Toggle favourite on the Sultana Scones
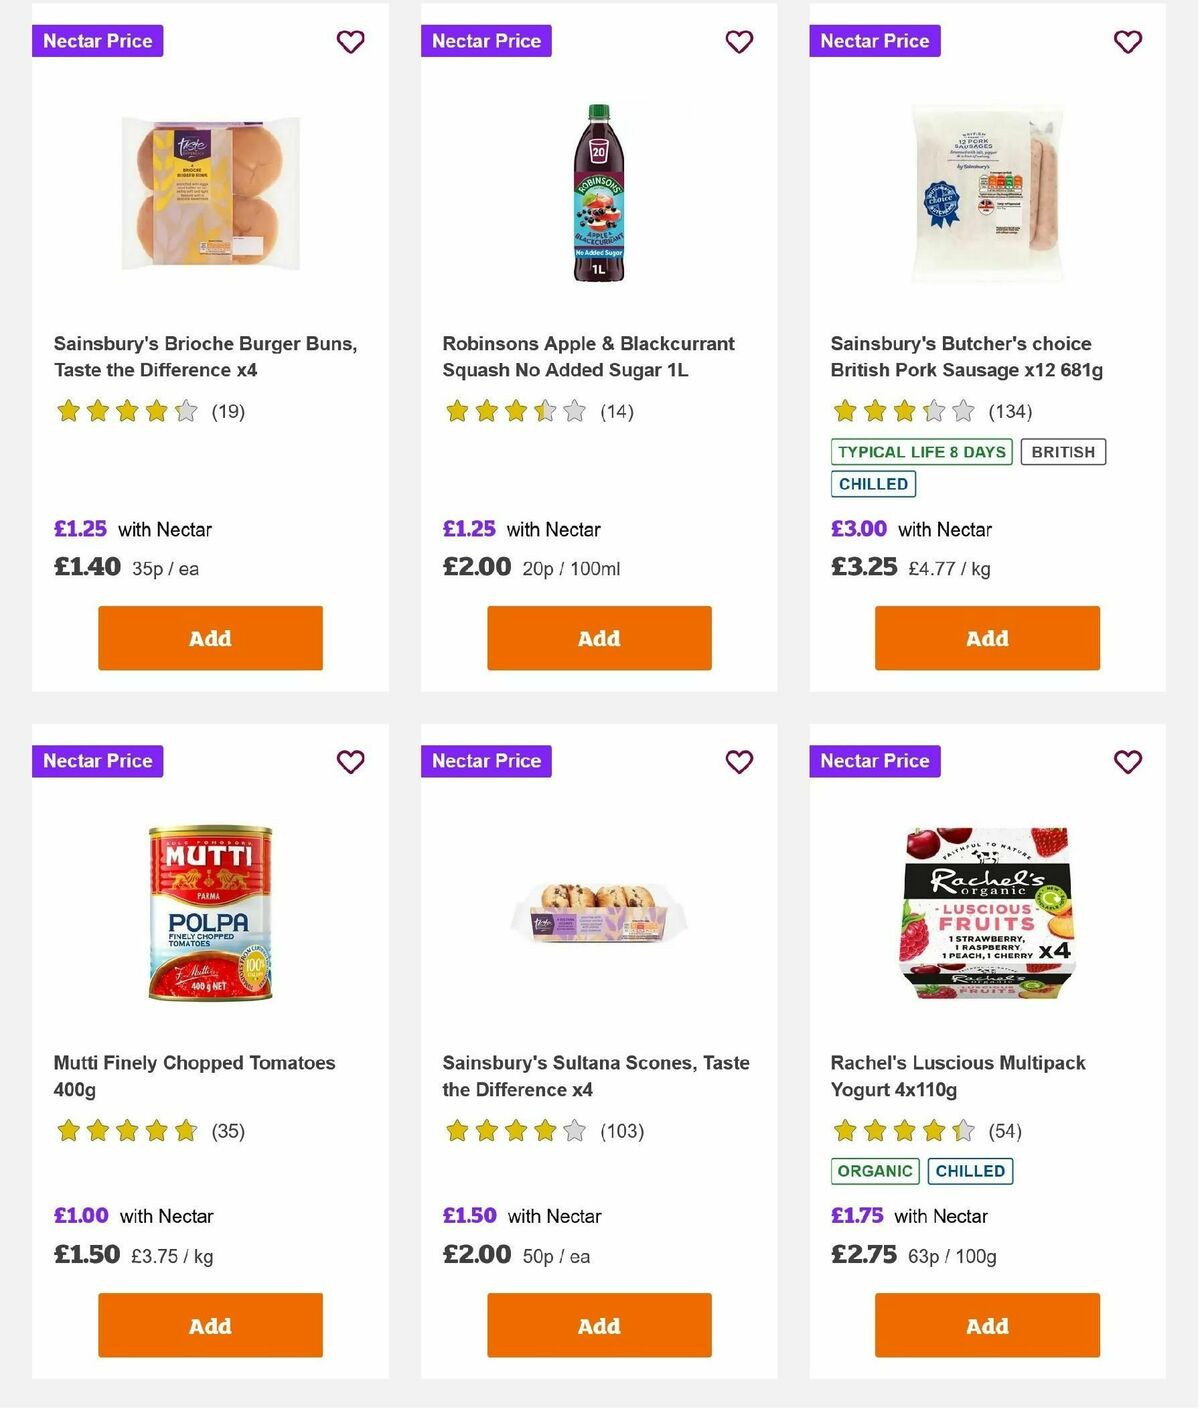1200x1409 pixels. [739, 762]
